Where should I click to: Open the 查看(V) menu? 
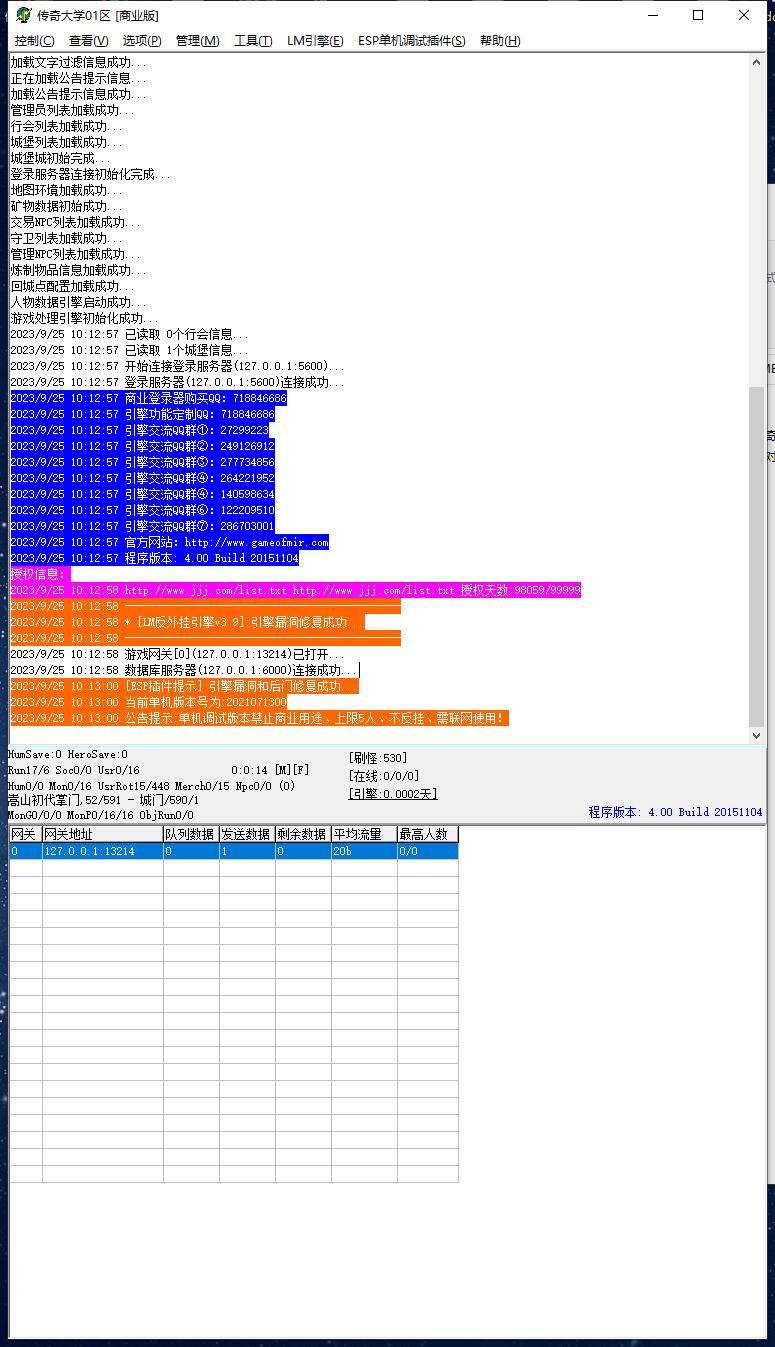point(88,41)
